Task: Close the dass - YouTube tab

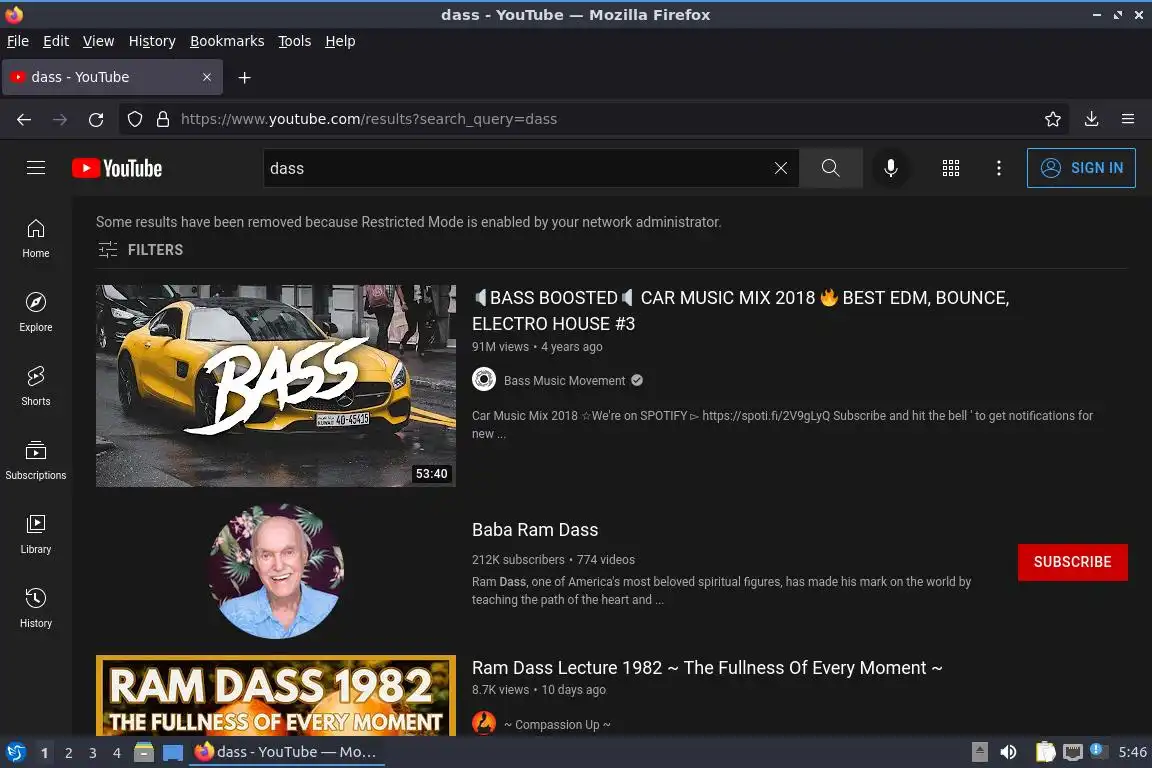Action: point(207,77)
